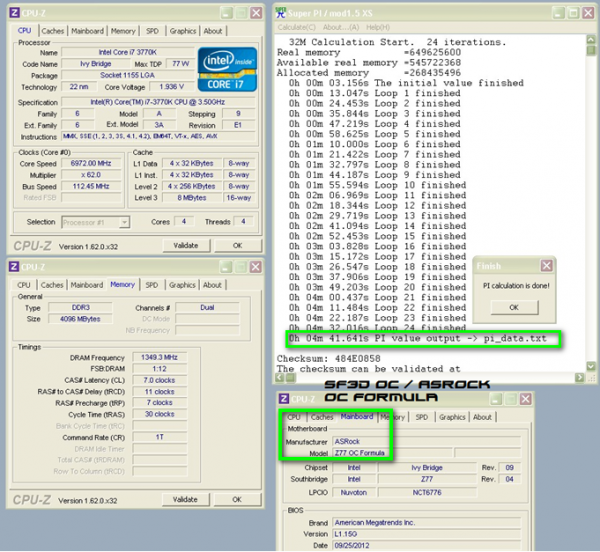Switch to Graphics tab in top CPU-Z window
The height and width of the screenshot is (552, 600).
(183, 31)
